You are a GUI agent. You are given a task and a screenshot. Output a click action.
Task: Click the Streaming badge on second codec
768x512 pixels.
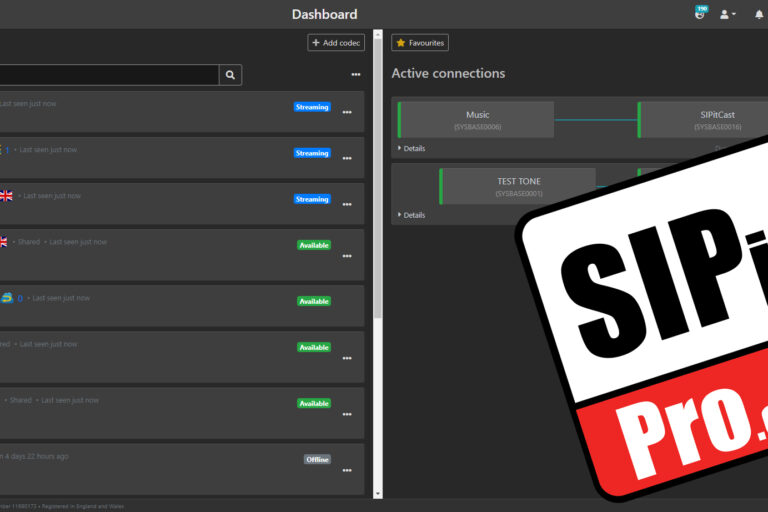pyautogui.click(x=312, y=153)
